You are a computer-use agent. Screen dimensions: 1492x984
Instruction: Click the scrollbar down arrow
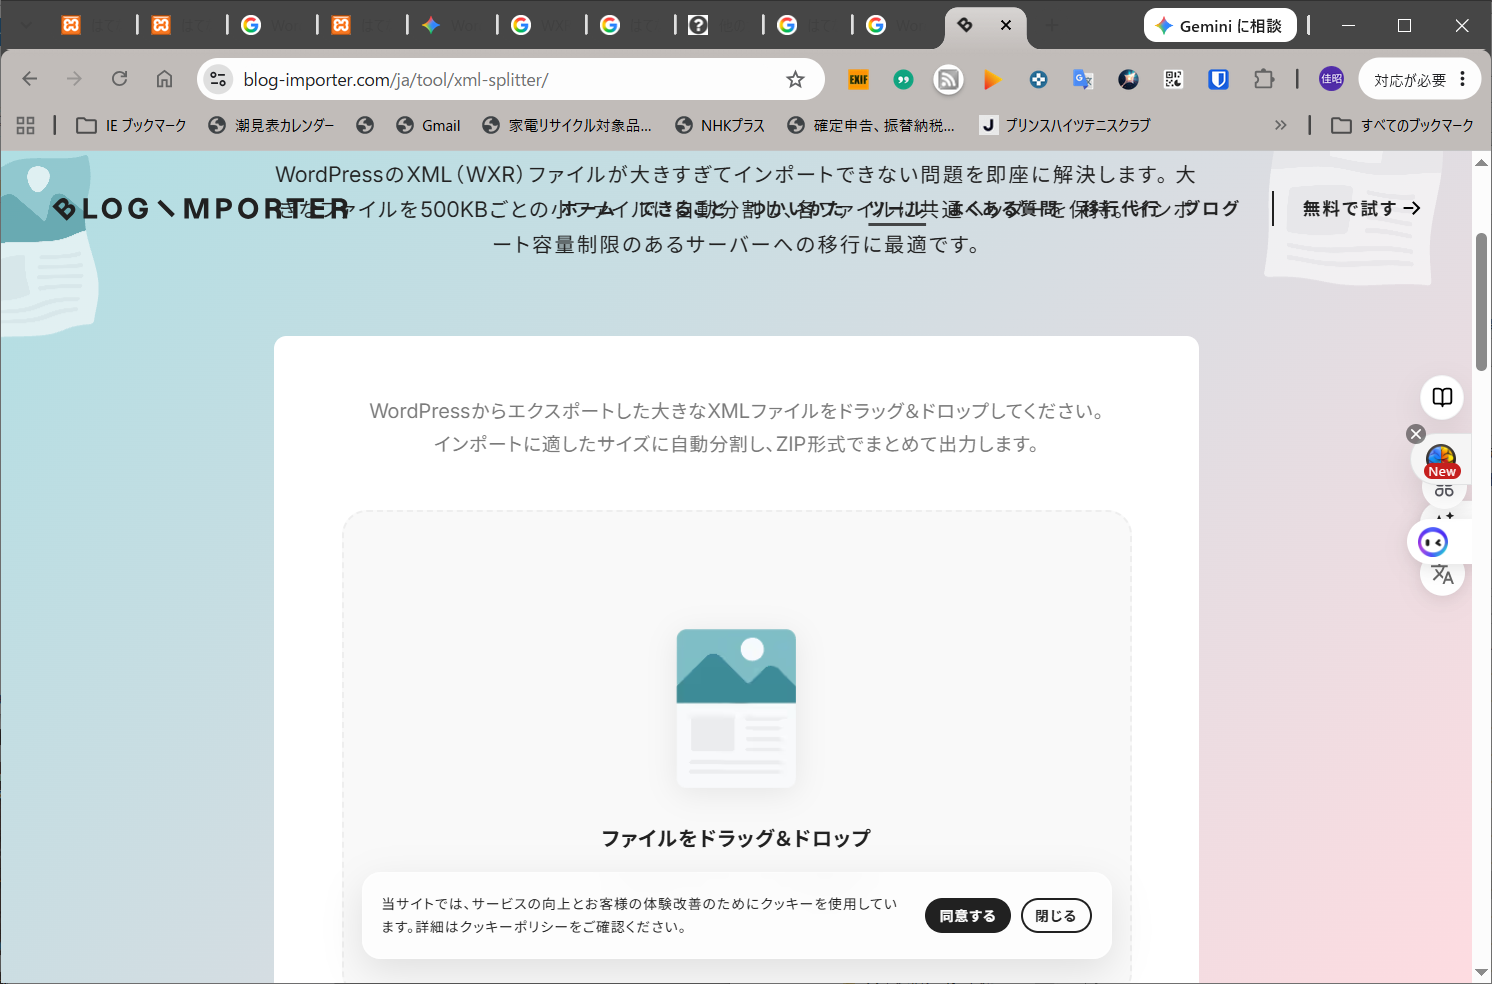(1482, 973)
